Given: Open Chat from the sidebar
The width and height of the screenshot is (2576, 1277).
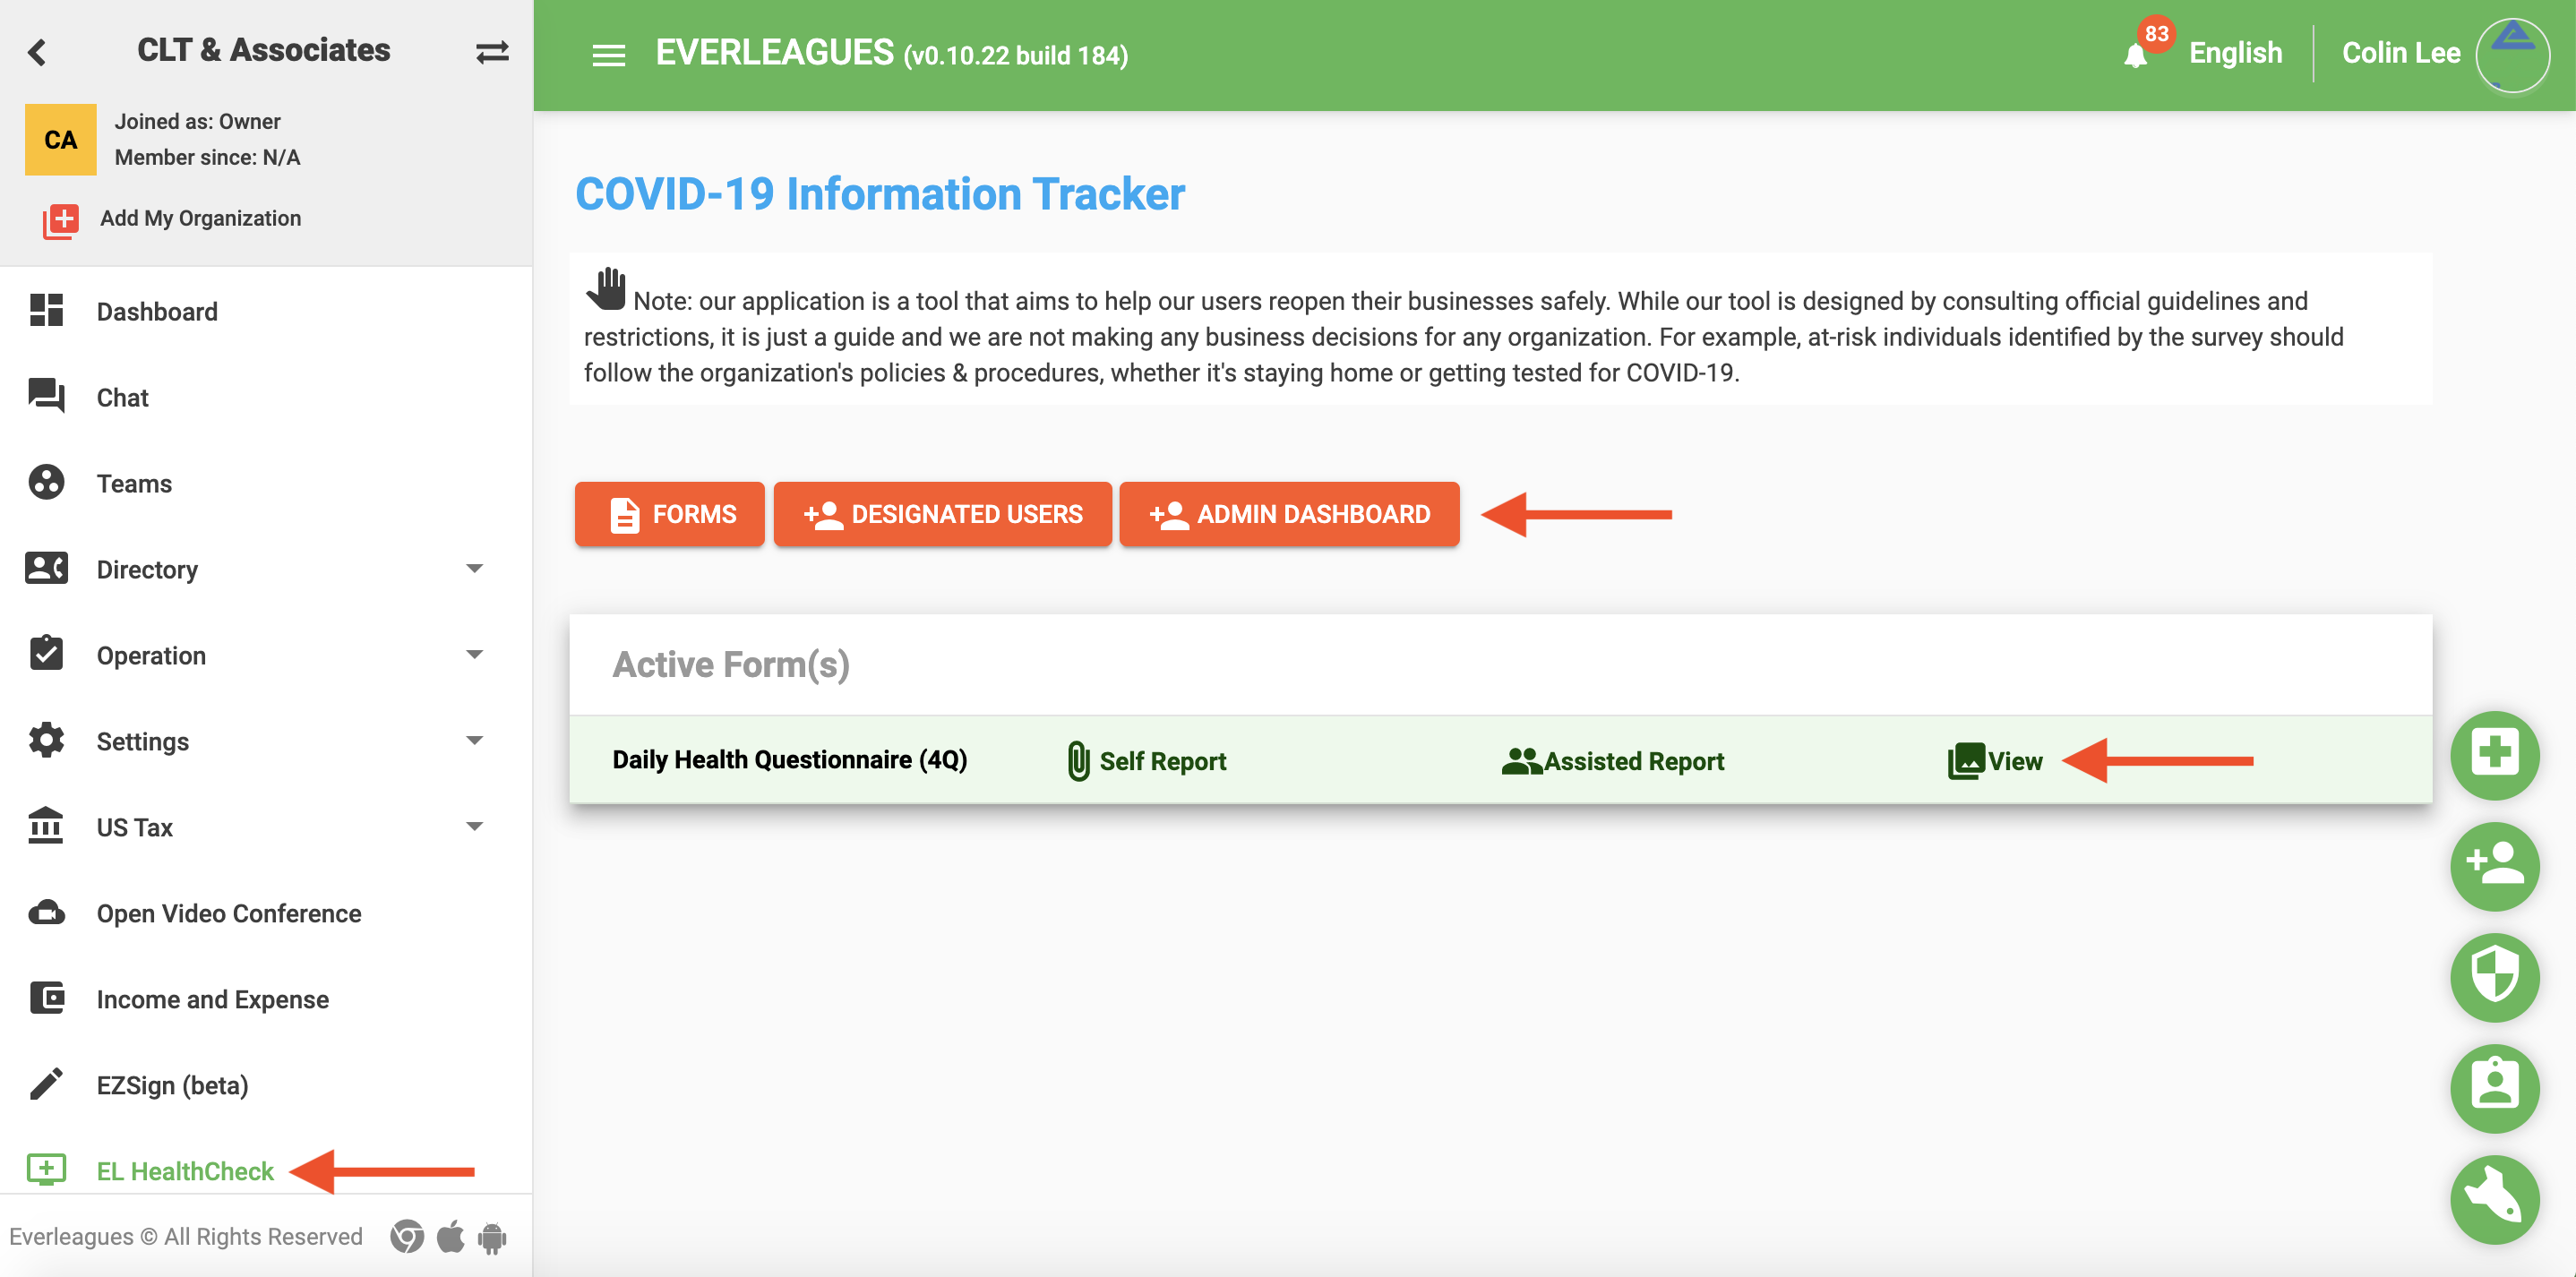Looking at the screenshot, I should pos(122,398).
